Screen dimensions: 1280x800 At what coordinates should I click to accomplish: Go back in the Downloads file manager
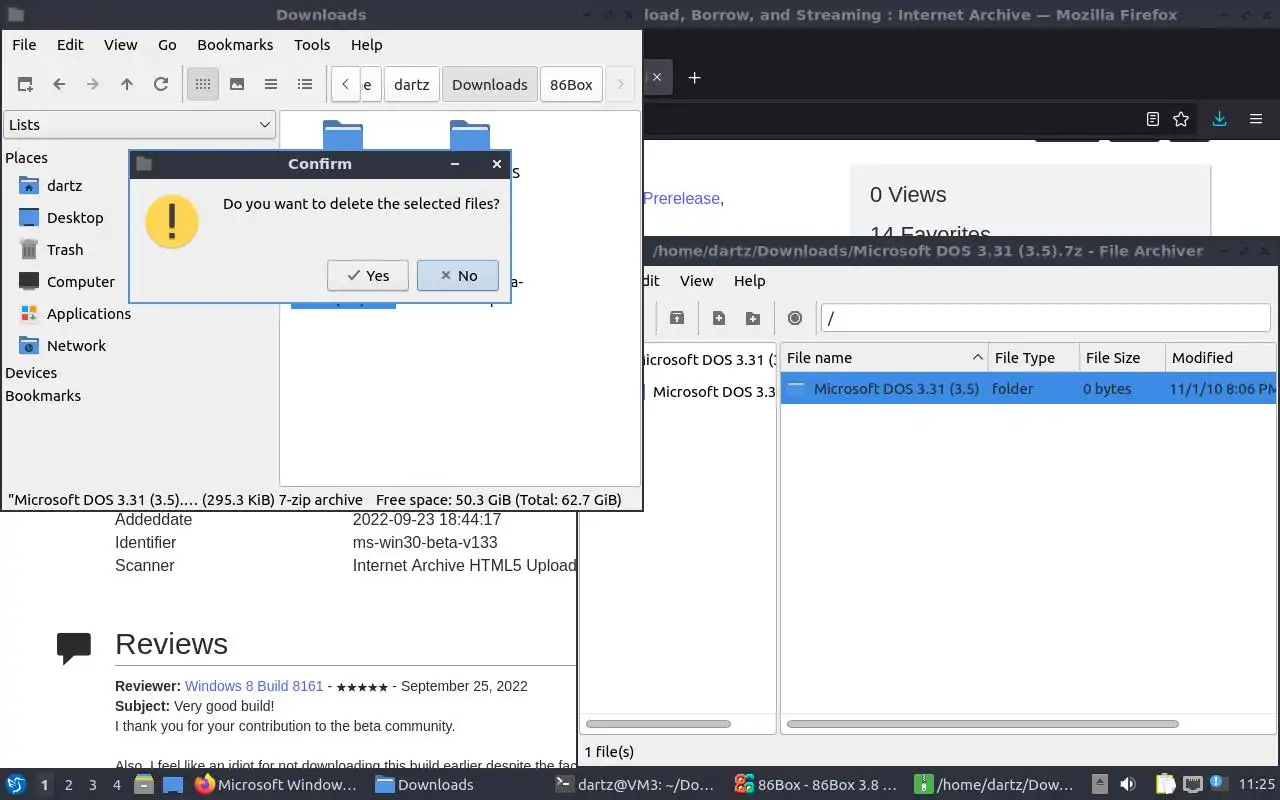[59, 85]
